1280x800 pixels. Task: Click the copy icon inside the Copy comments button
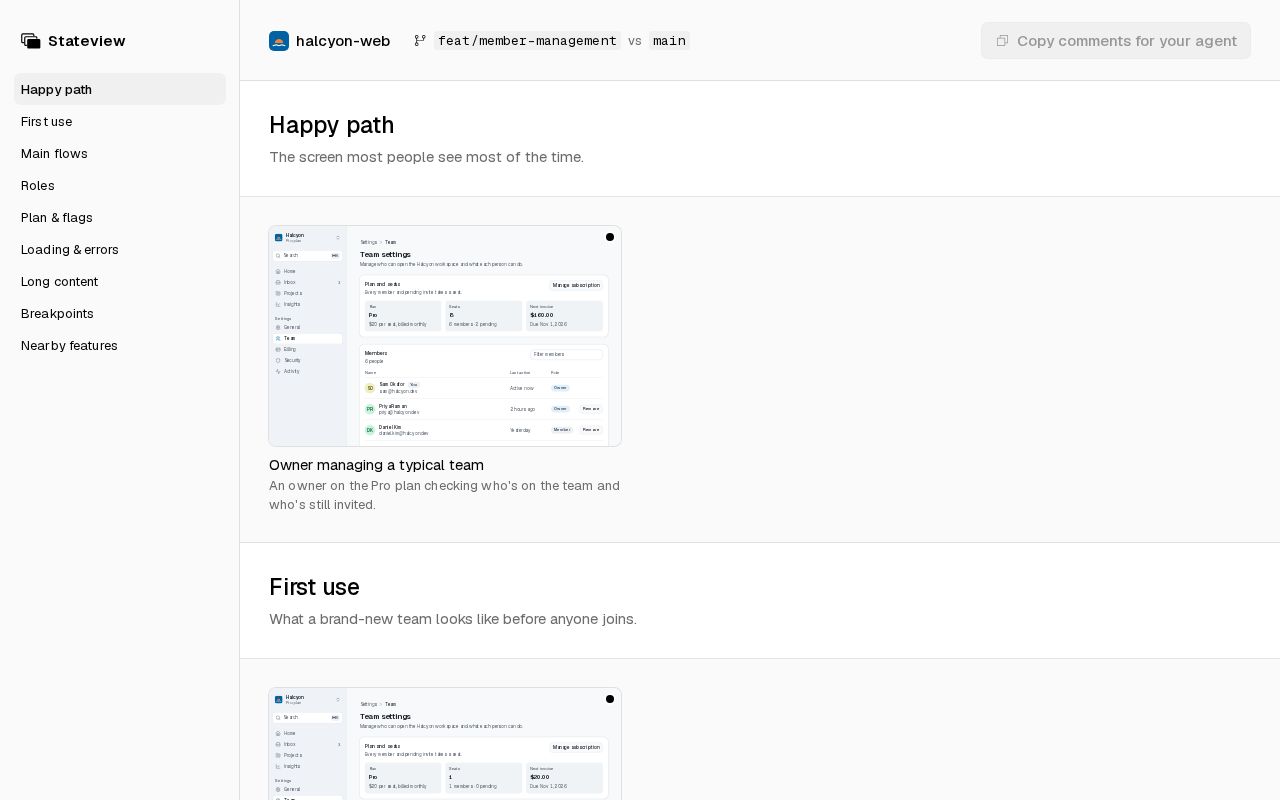point(1002,41)
